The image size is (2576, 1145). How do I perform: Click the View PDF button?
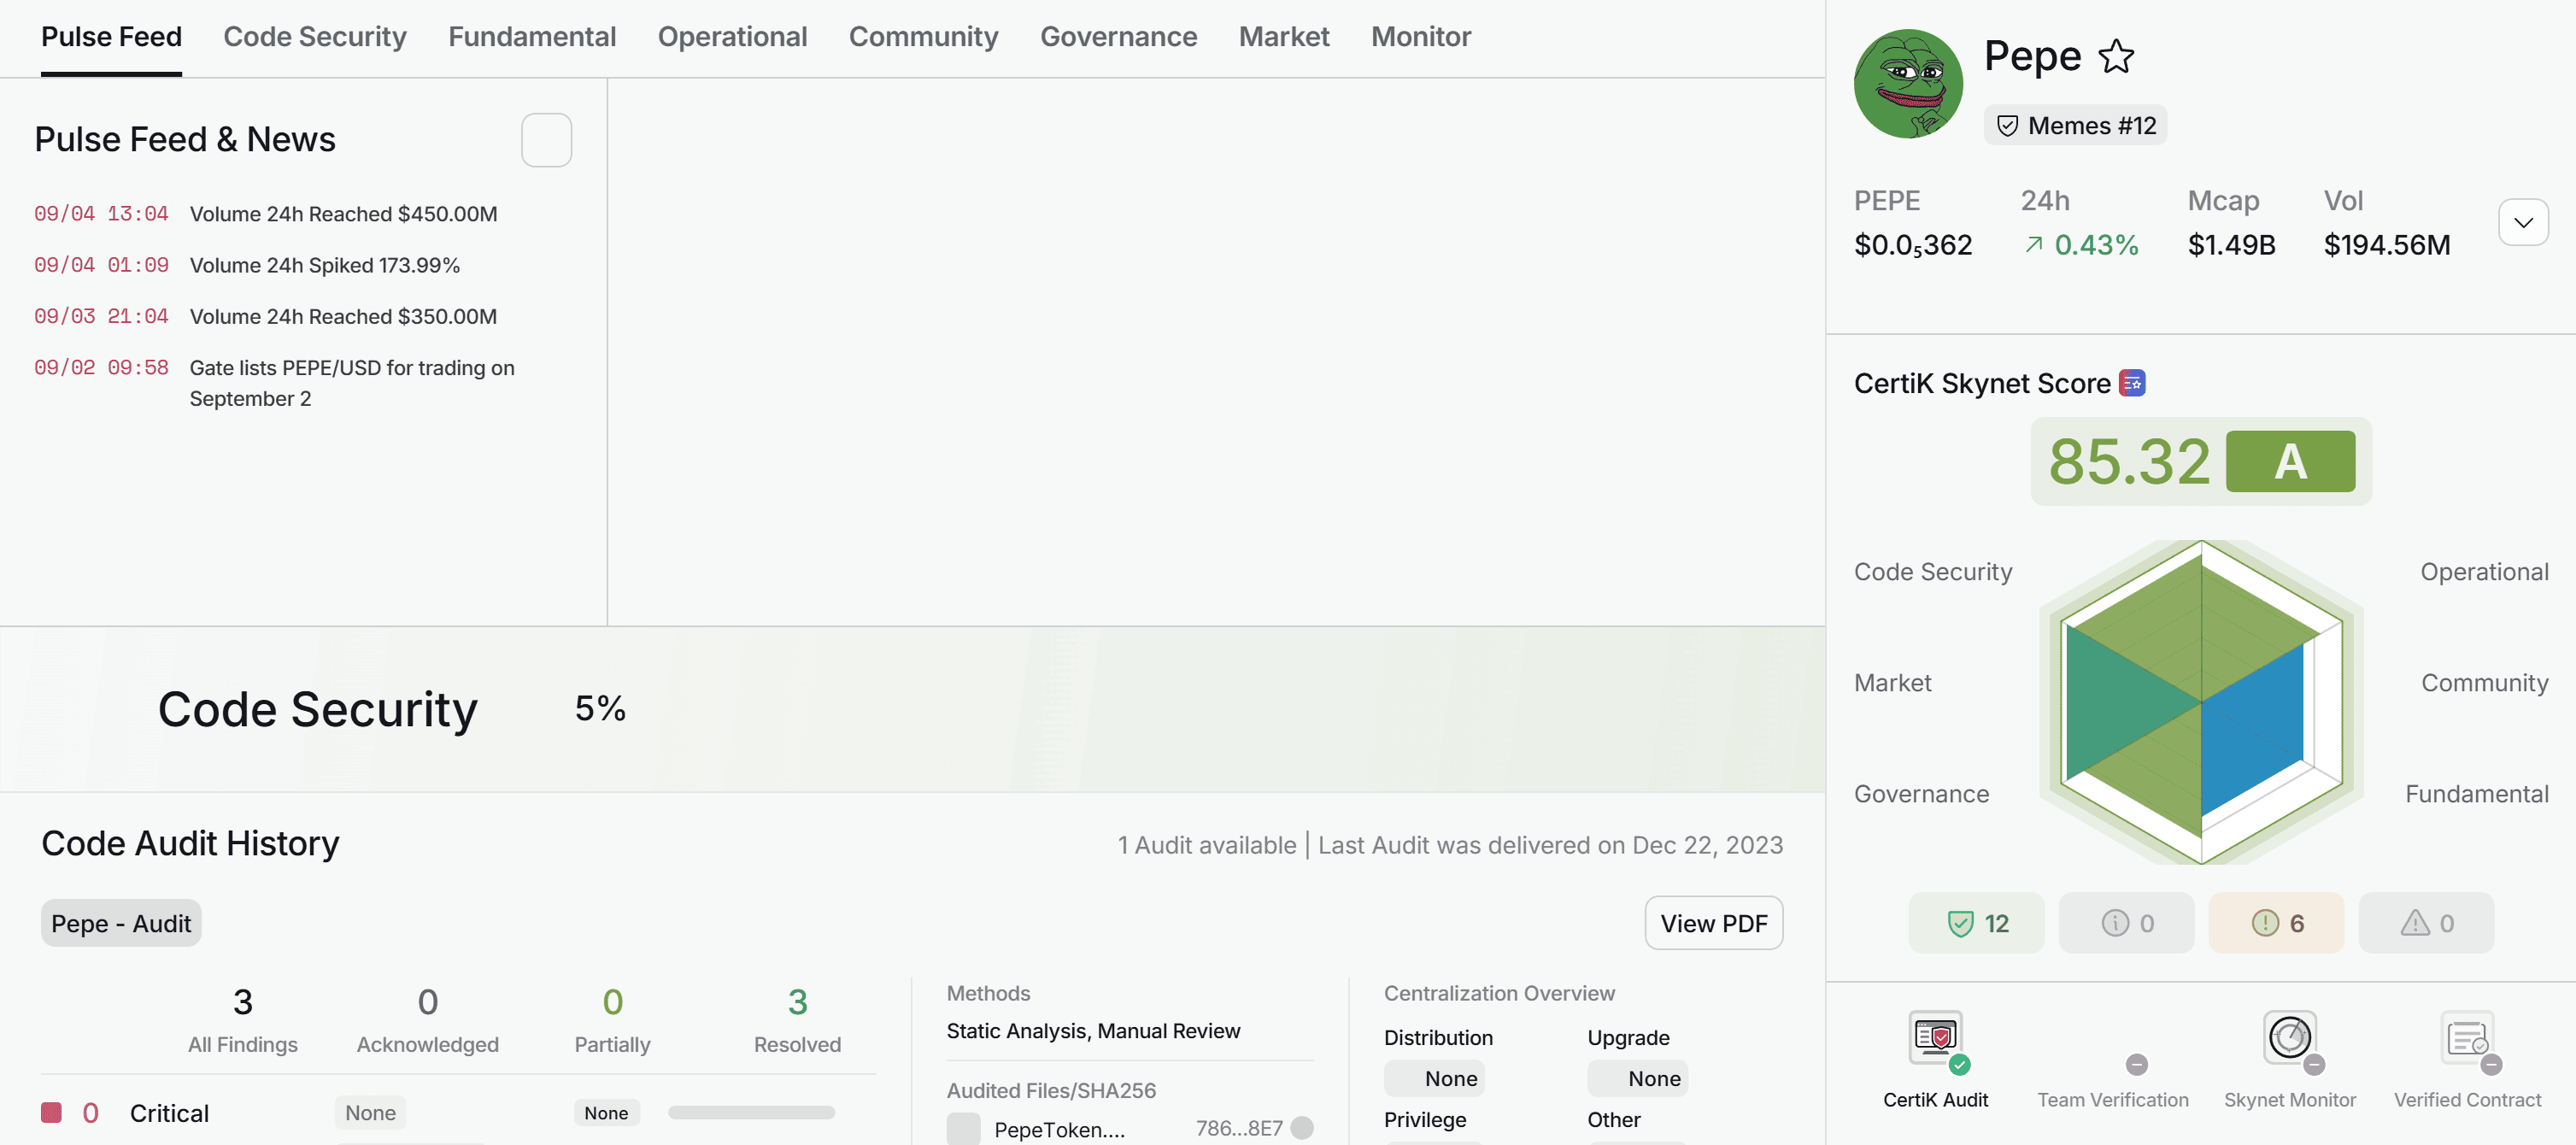pyautogui.click(x=1714, y=923)
